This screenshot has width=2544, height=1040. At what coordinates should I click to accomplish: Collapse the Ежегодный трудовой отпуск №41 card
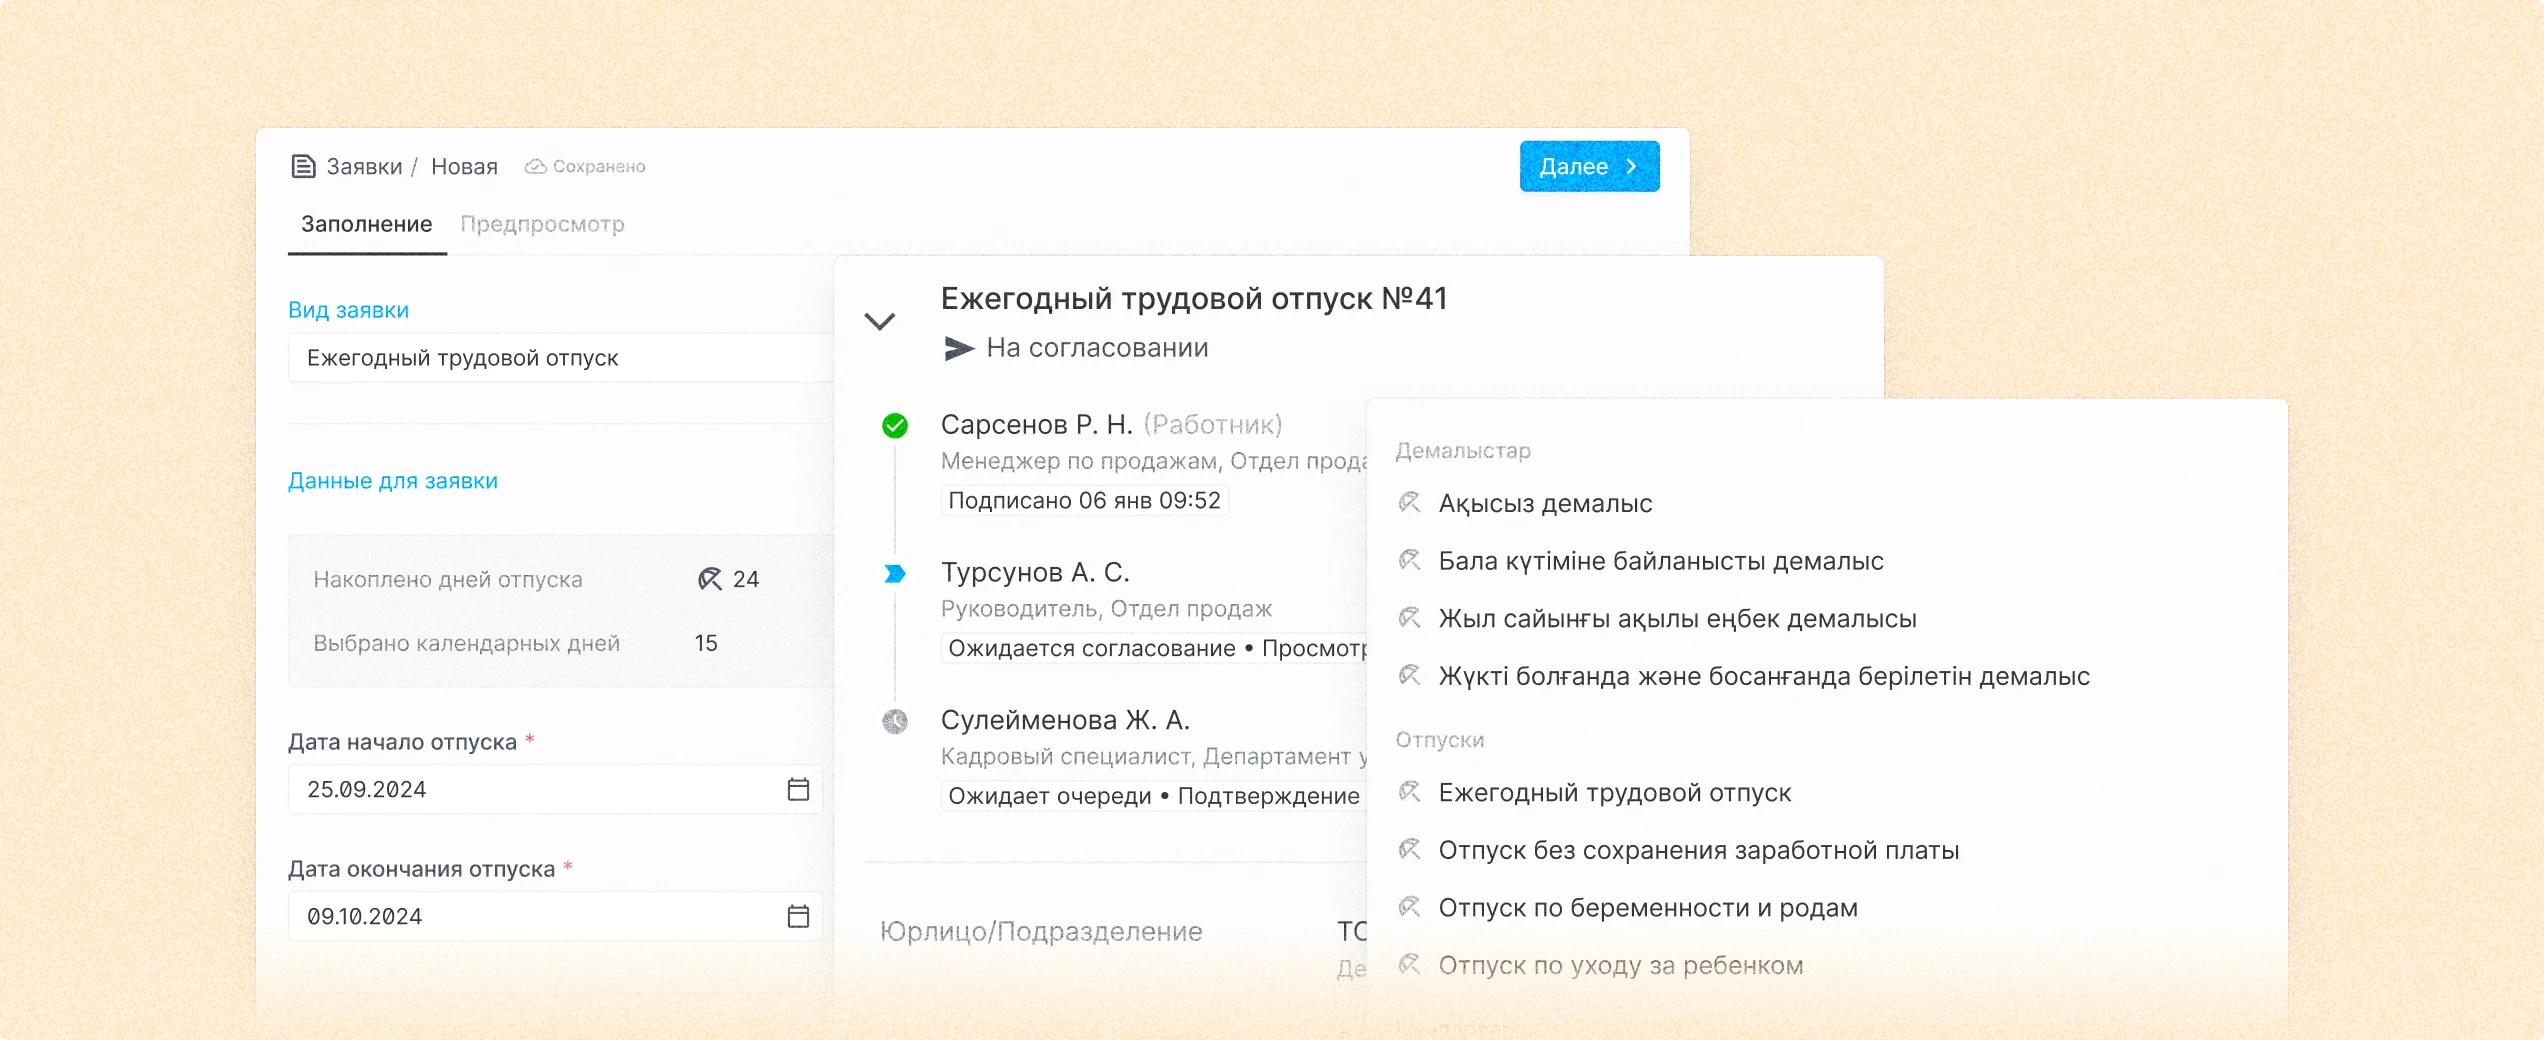click(879, 322)
